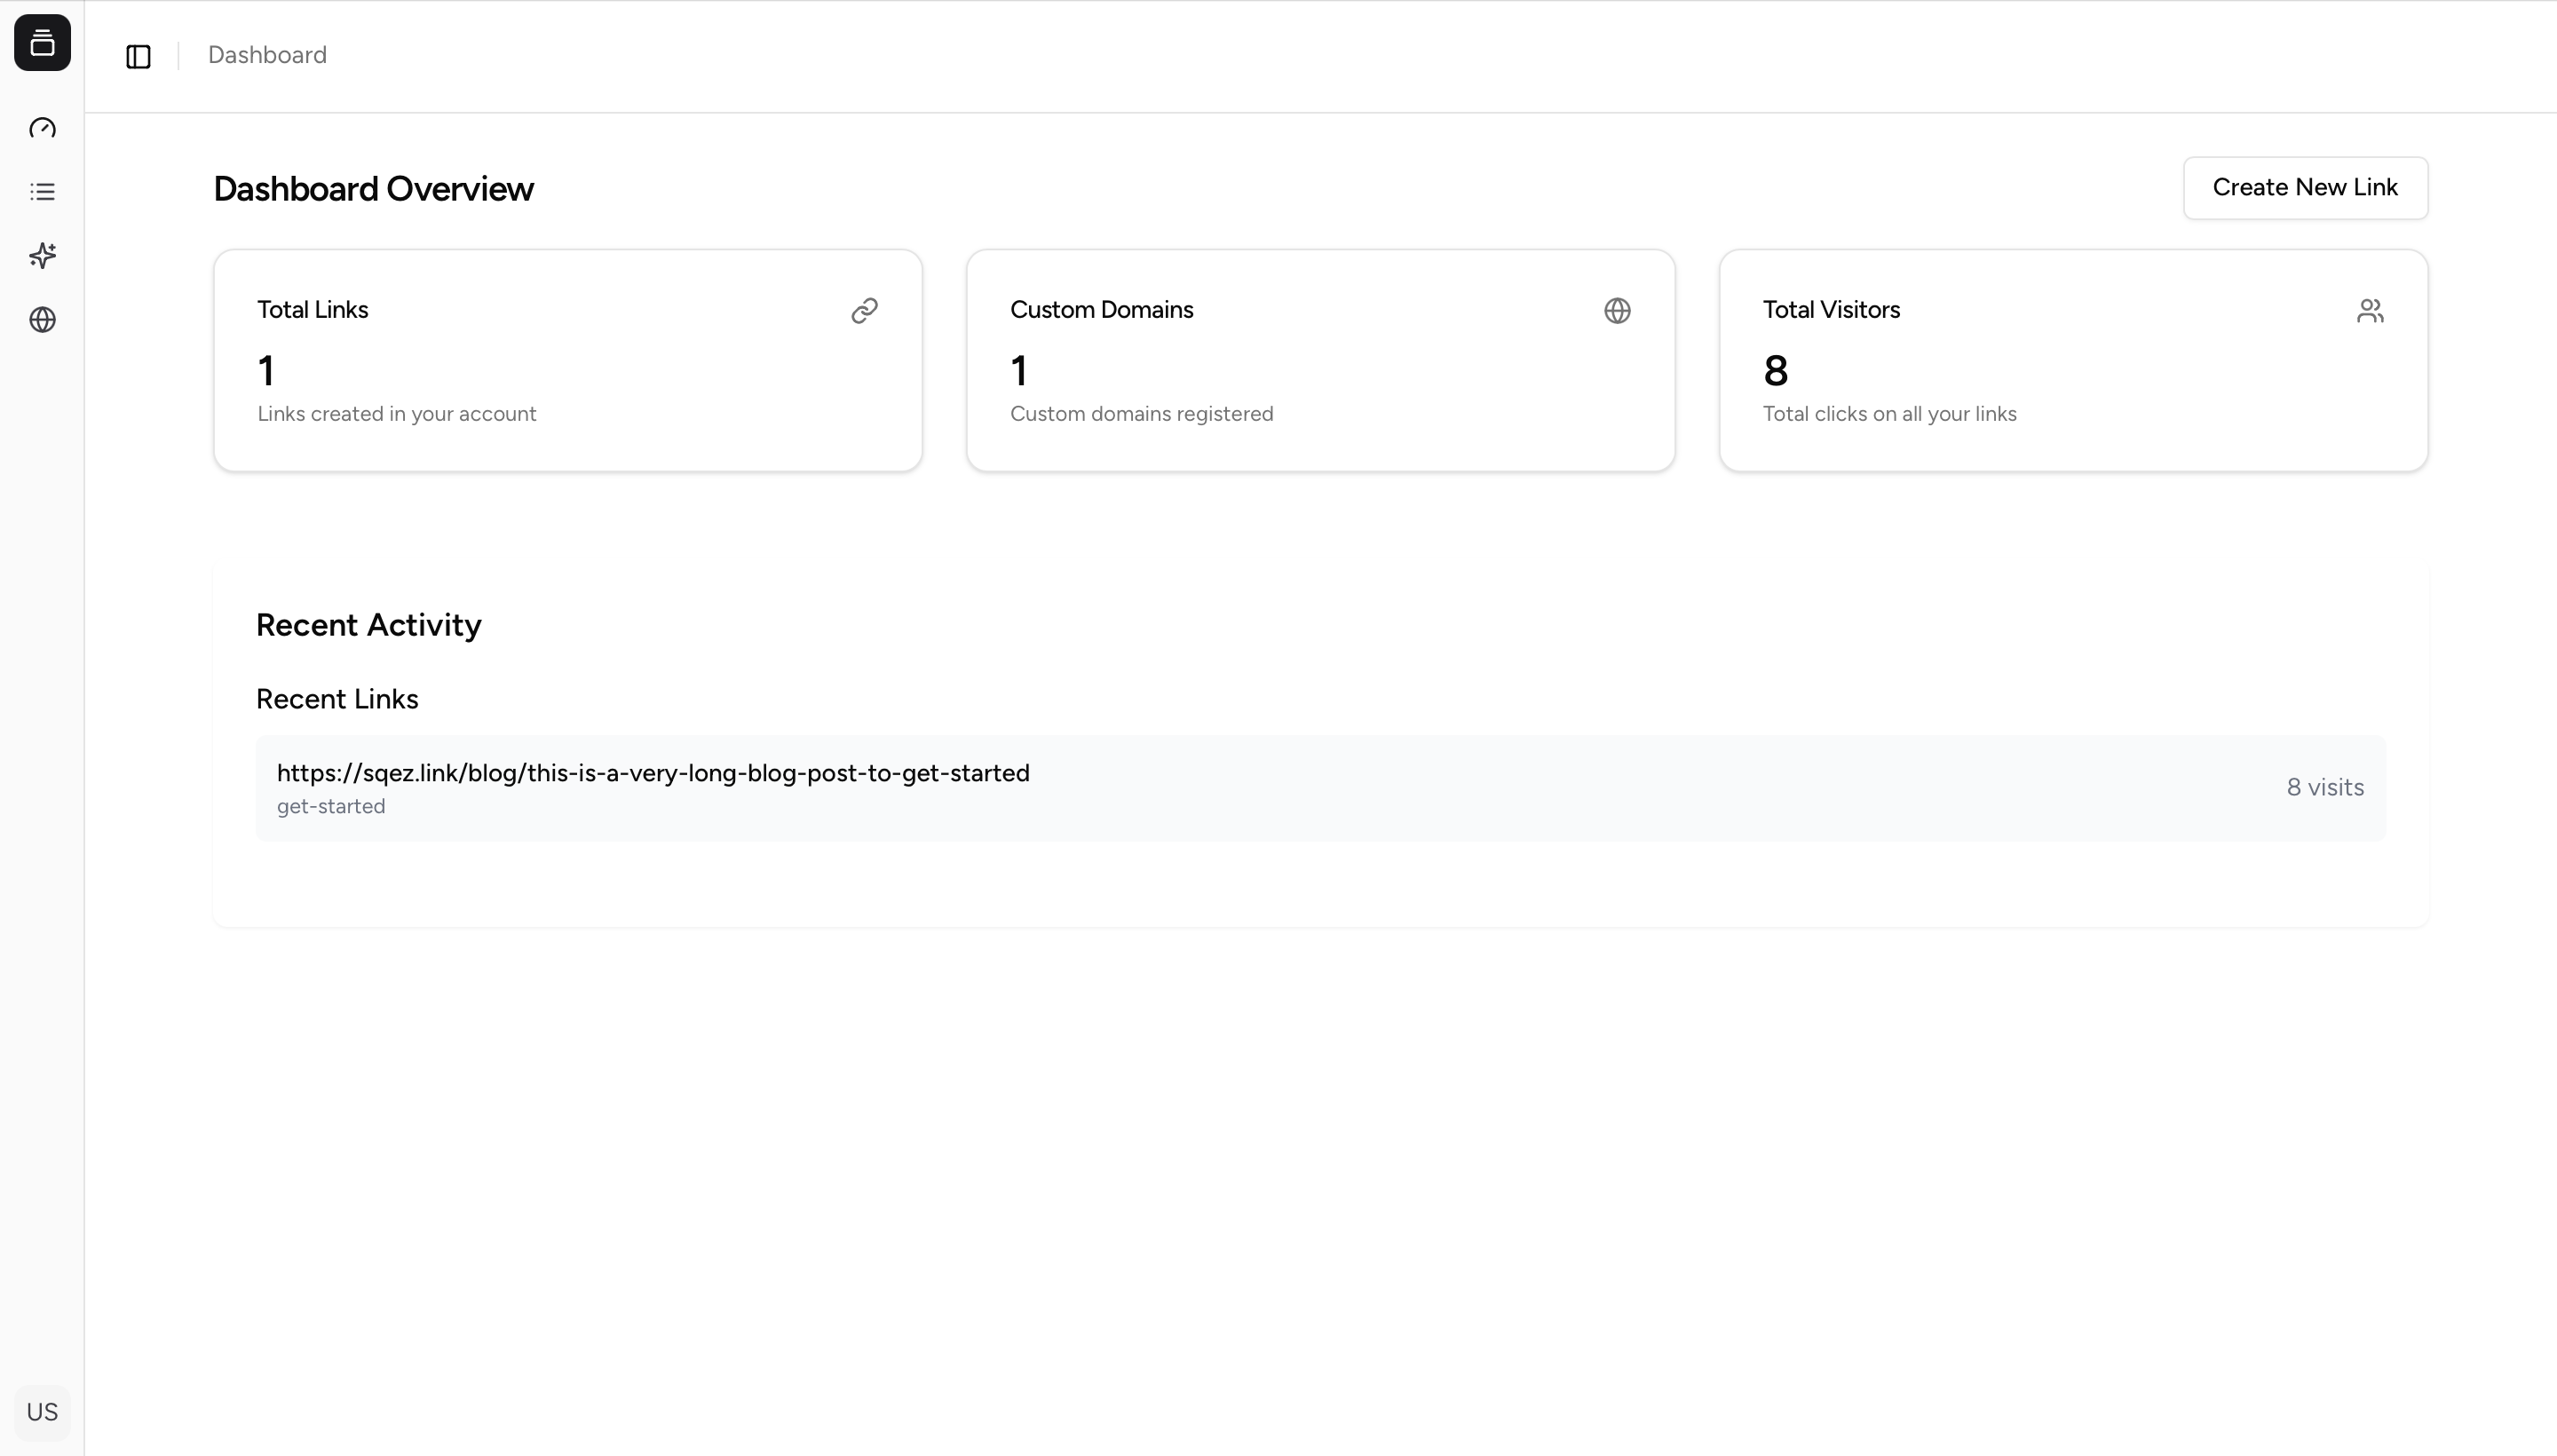Click the 8 visits count

pos(2325,788)
